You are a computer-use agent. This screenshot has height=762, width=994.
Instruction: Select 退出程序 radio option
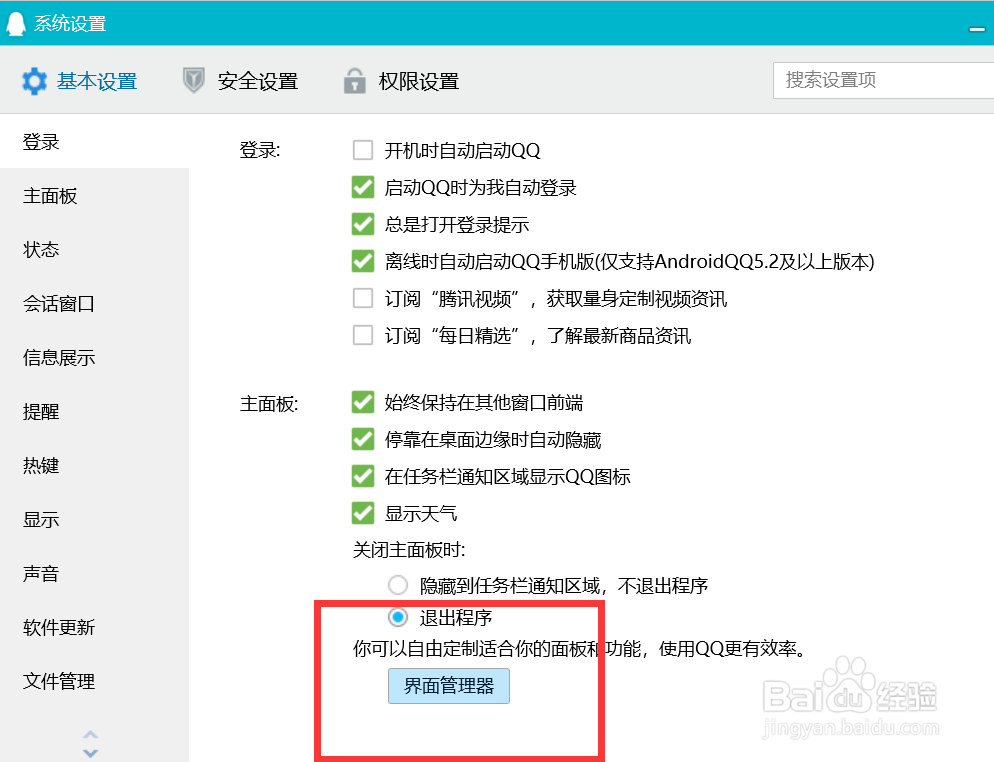pyautogui.click(x=398, y=617)
